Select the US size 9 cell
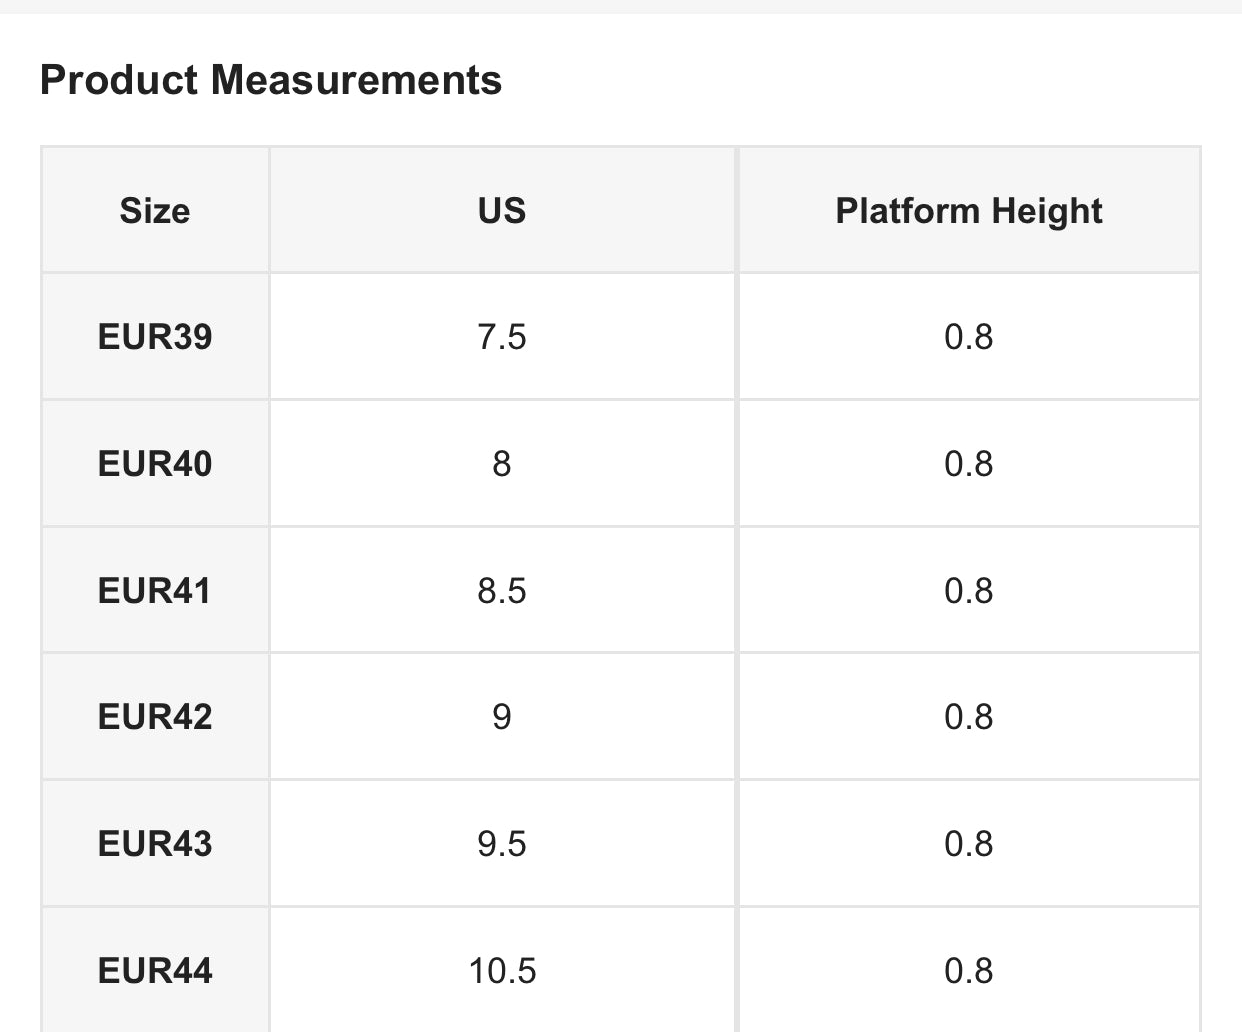 (502, 717)
